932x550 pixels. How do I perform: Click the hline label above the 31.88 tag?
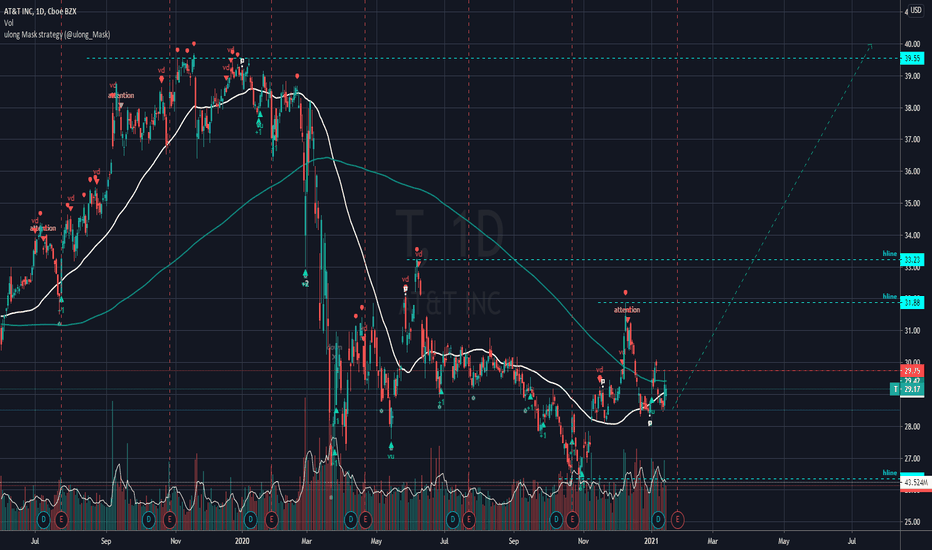[890, 297]
